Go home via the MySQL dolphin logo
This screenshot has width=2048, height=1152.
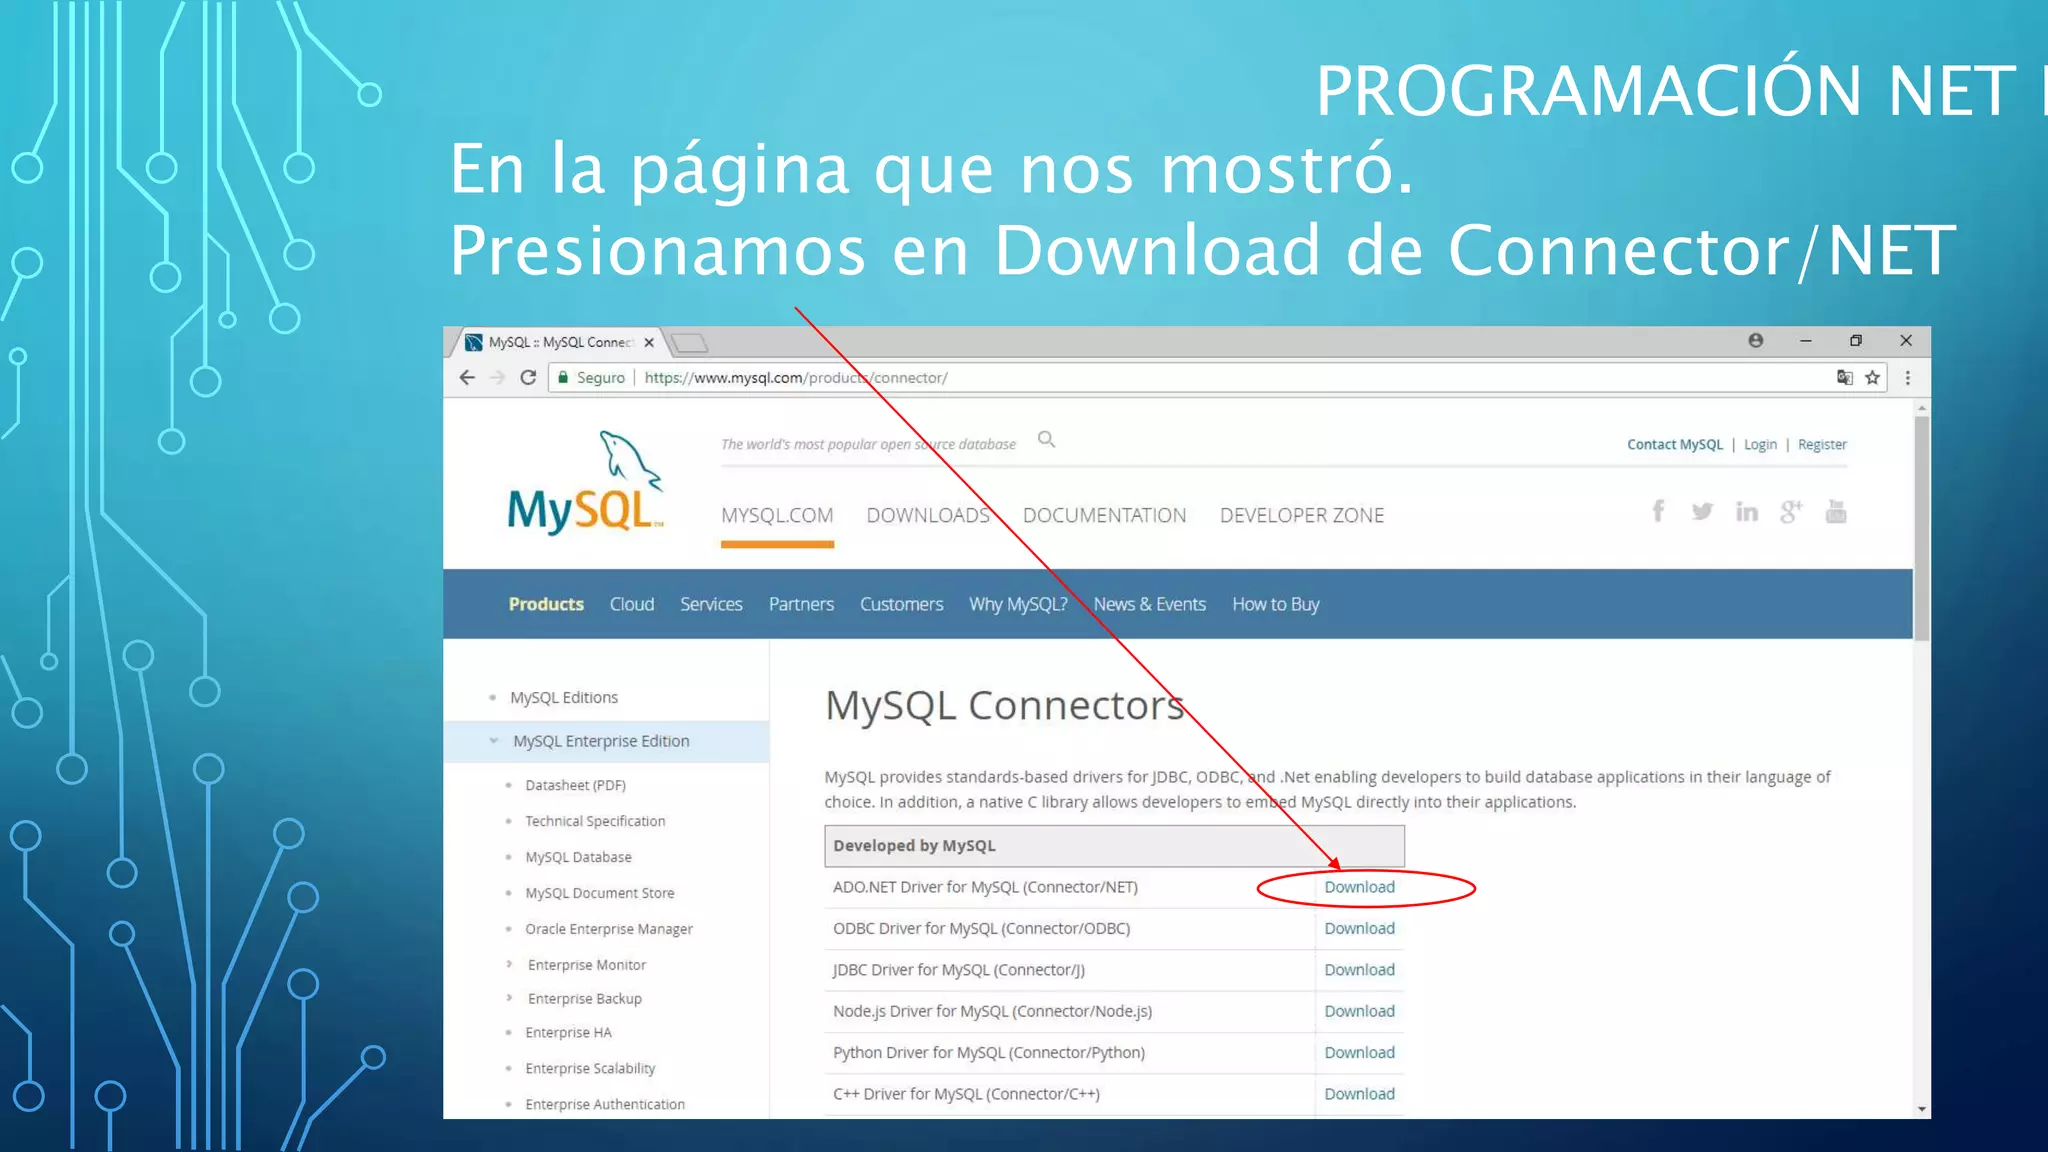tap(585, 482)
